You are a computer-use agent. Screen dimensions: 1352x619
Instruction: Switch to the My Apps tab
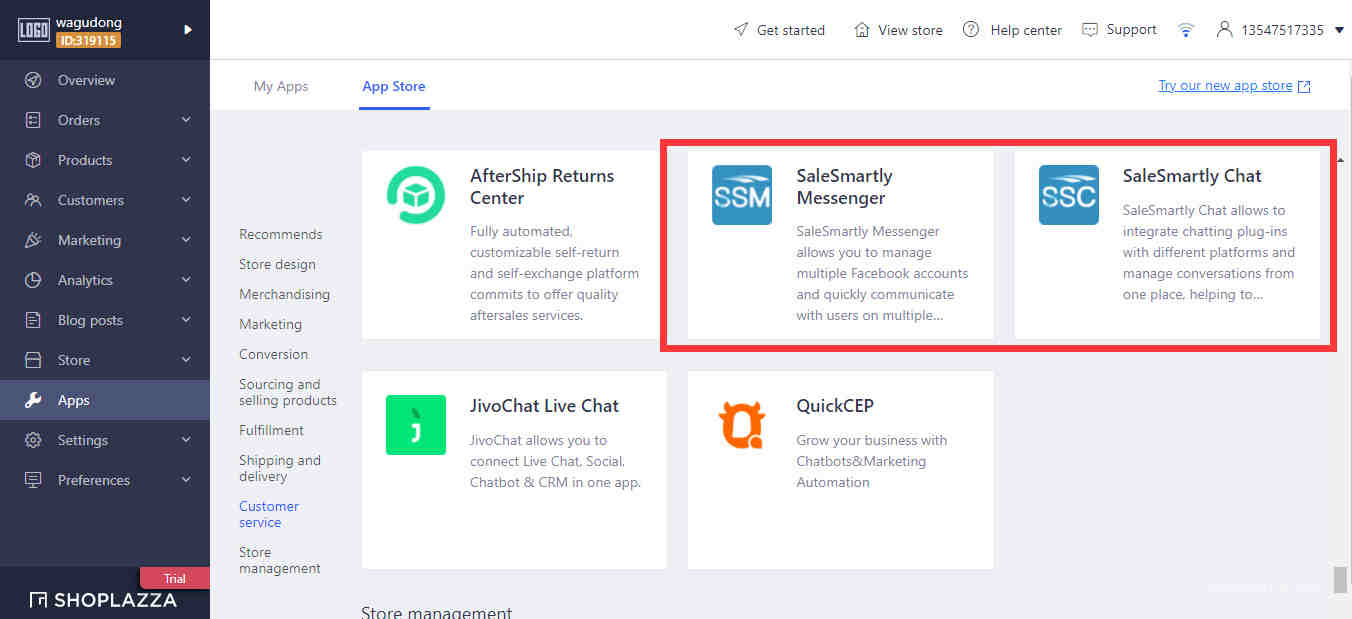[281, 86]
